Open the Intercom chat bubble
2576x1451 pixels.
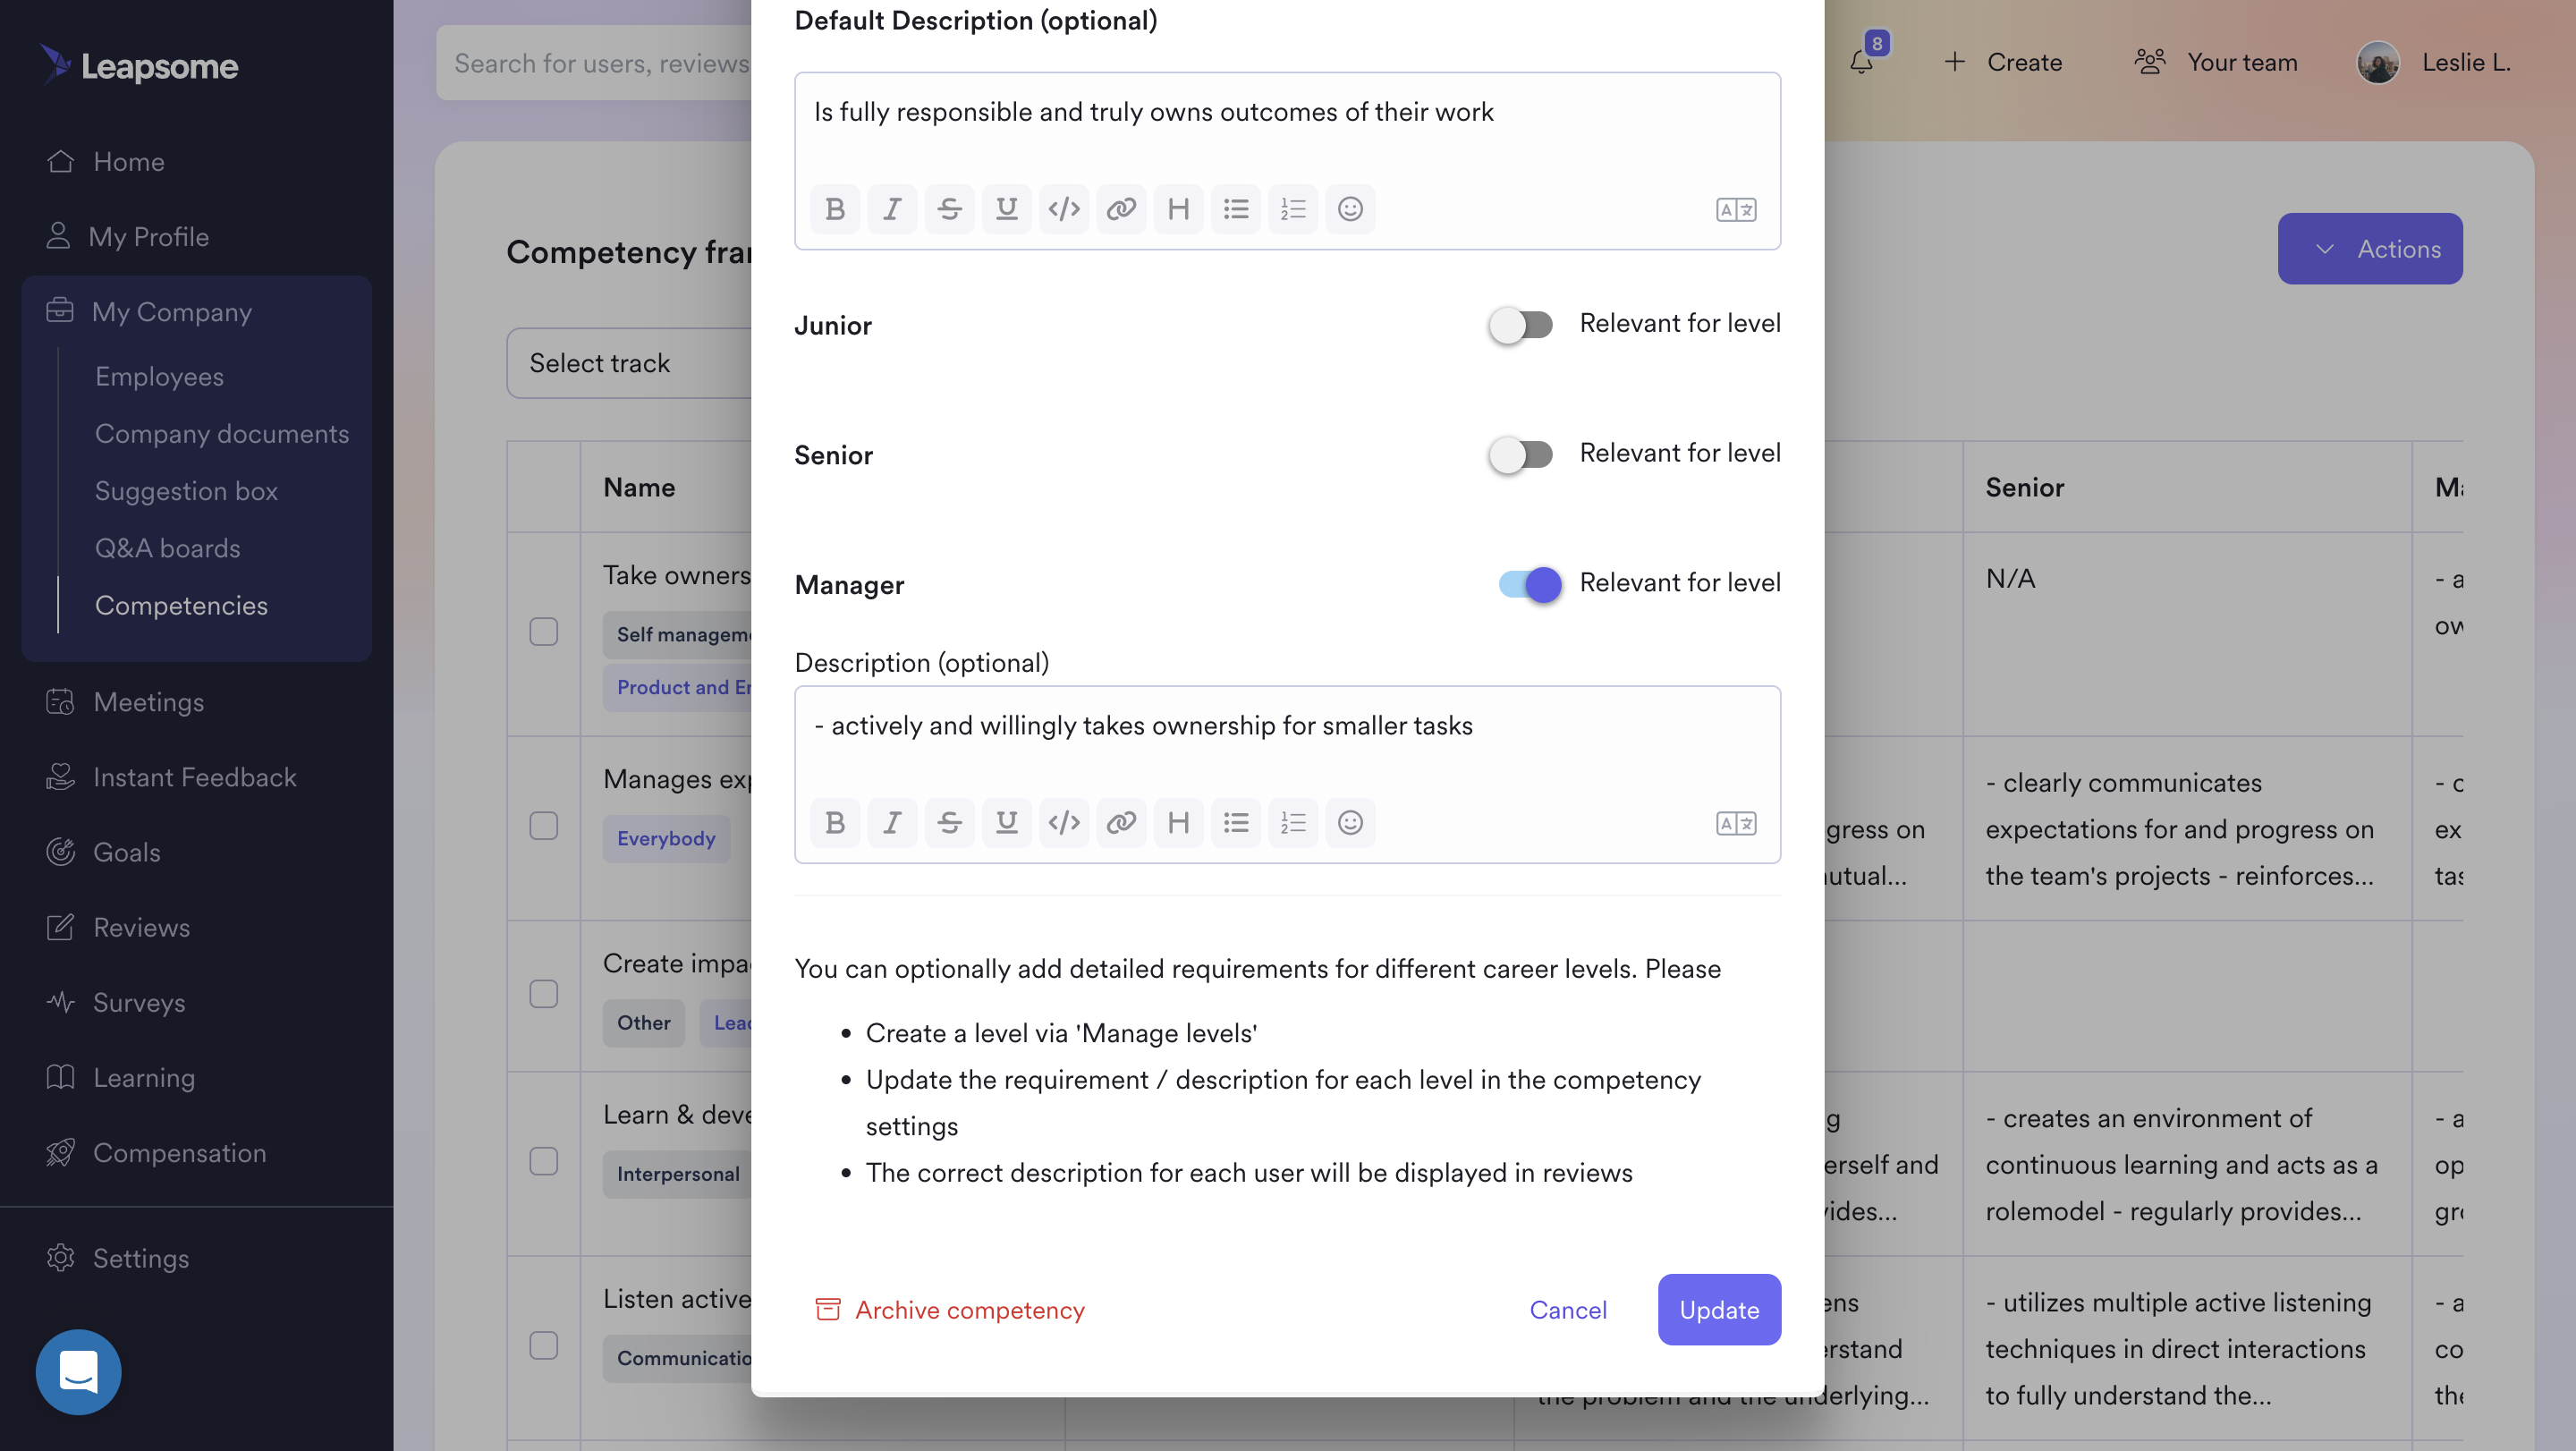click(x=78, y=1372)
